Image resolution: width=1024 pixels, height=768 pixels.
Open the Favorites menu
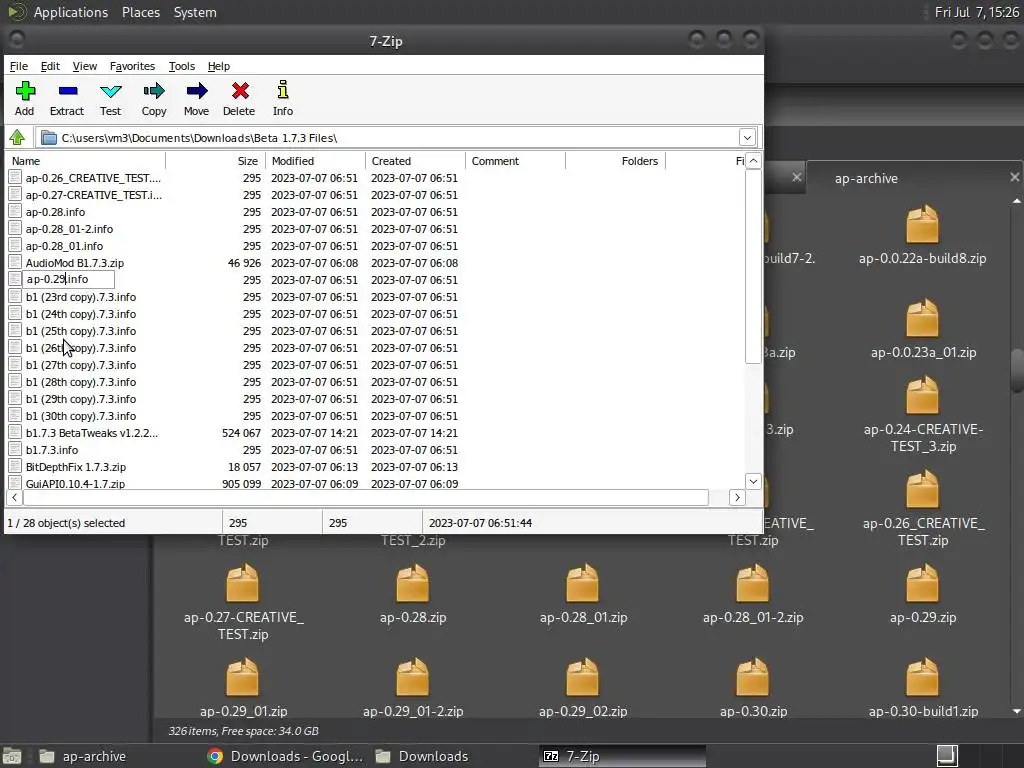(132, 66)
